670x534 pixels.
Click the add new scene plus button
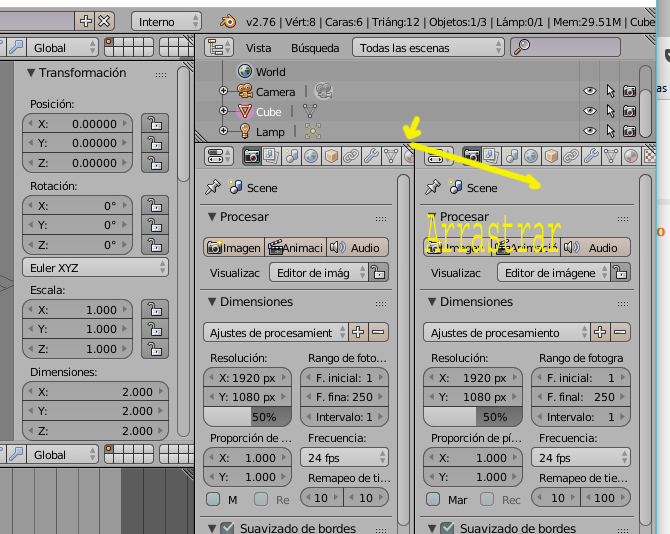pos(85,21)
